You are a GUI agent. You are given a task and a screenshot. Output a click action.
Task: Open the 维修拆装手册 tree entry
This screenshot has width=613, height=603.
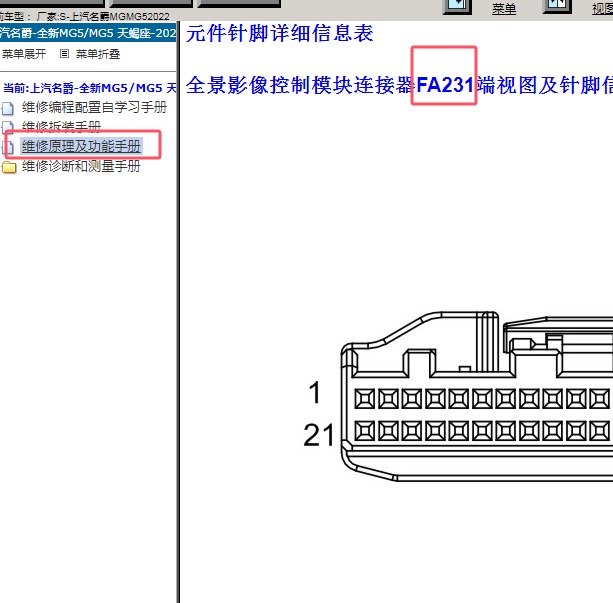point(61,127)
